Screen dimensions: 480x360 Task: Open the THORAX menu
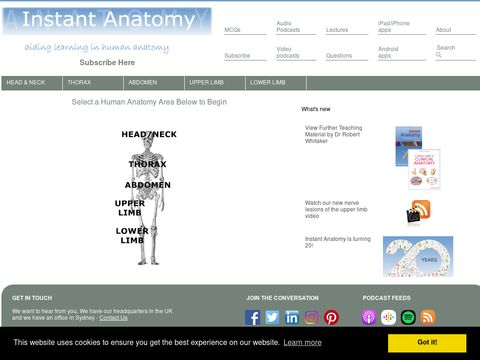point(93,83)
